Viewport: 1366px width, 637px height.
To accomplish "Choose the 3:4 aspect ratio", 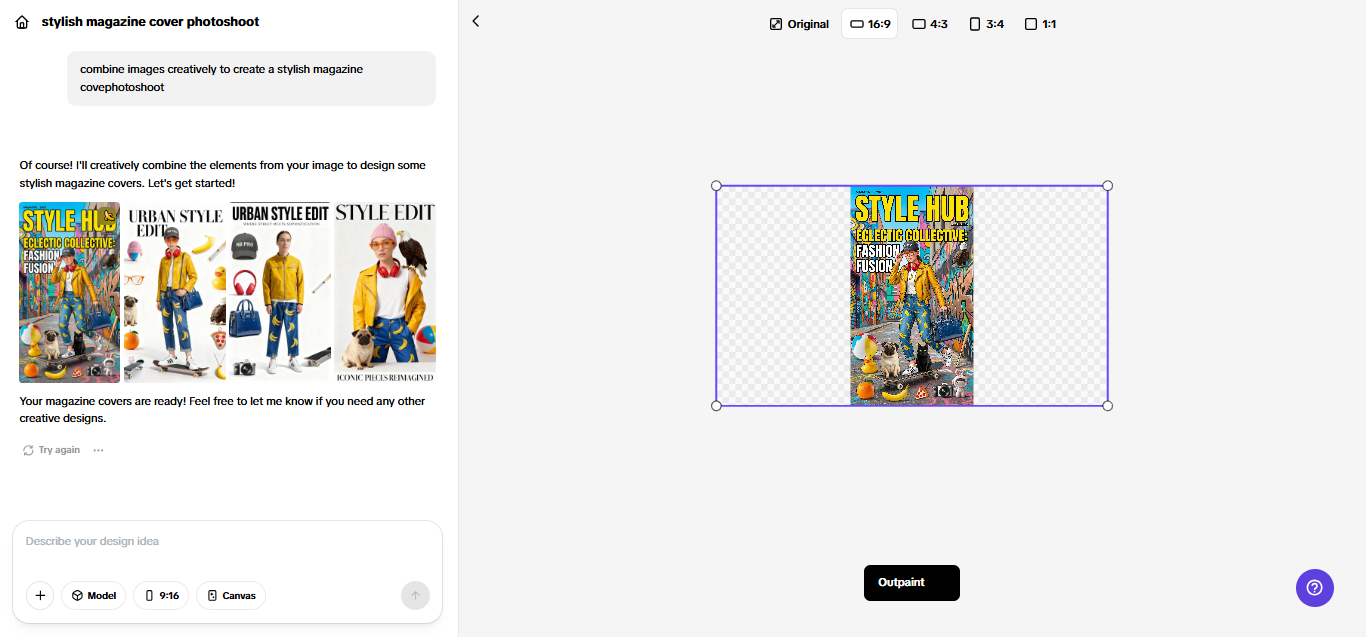I will pyautogui.click(x=986, y=24).
